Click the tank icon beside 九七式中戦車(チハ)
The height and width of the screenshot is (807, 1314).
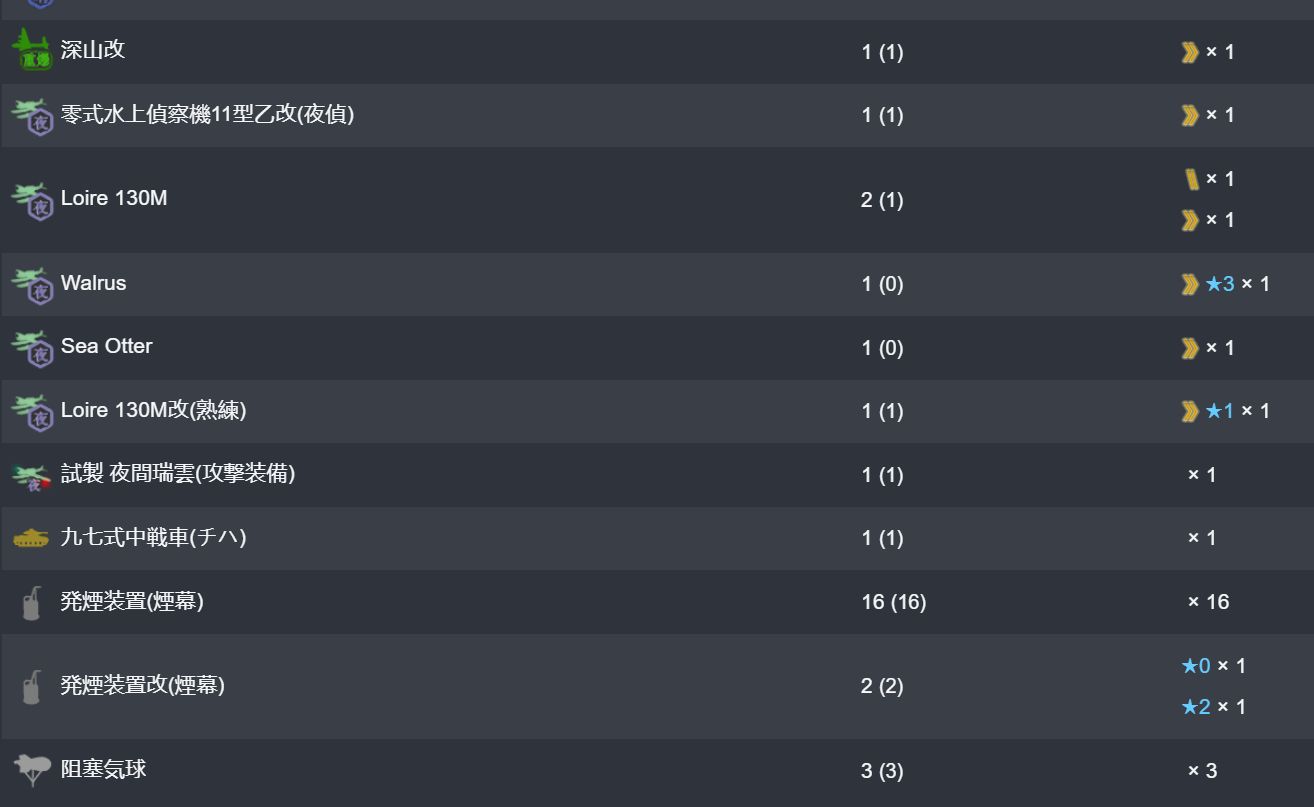(x=31, y=538)
